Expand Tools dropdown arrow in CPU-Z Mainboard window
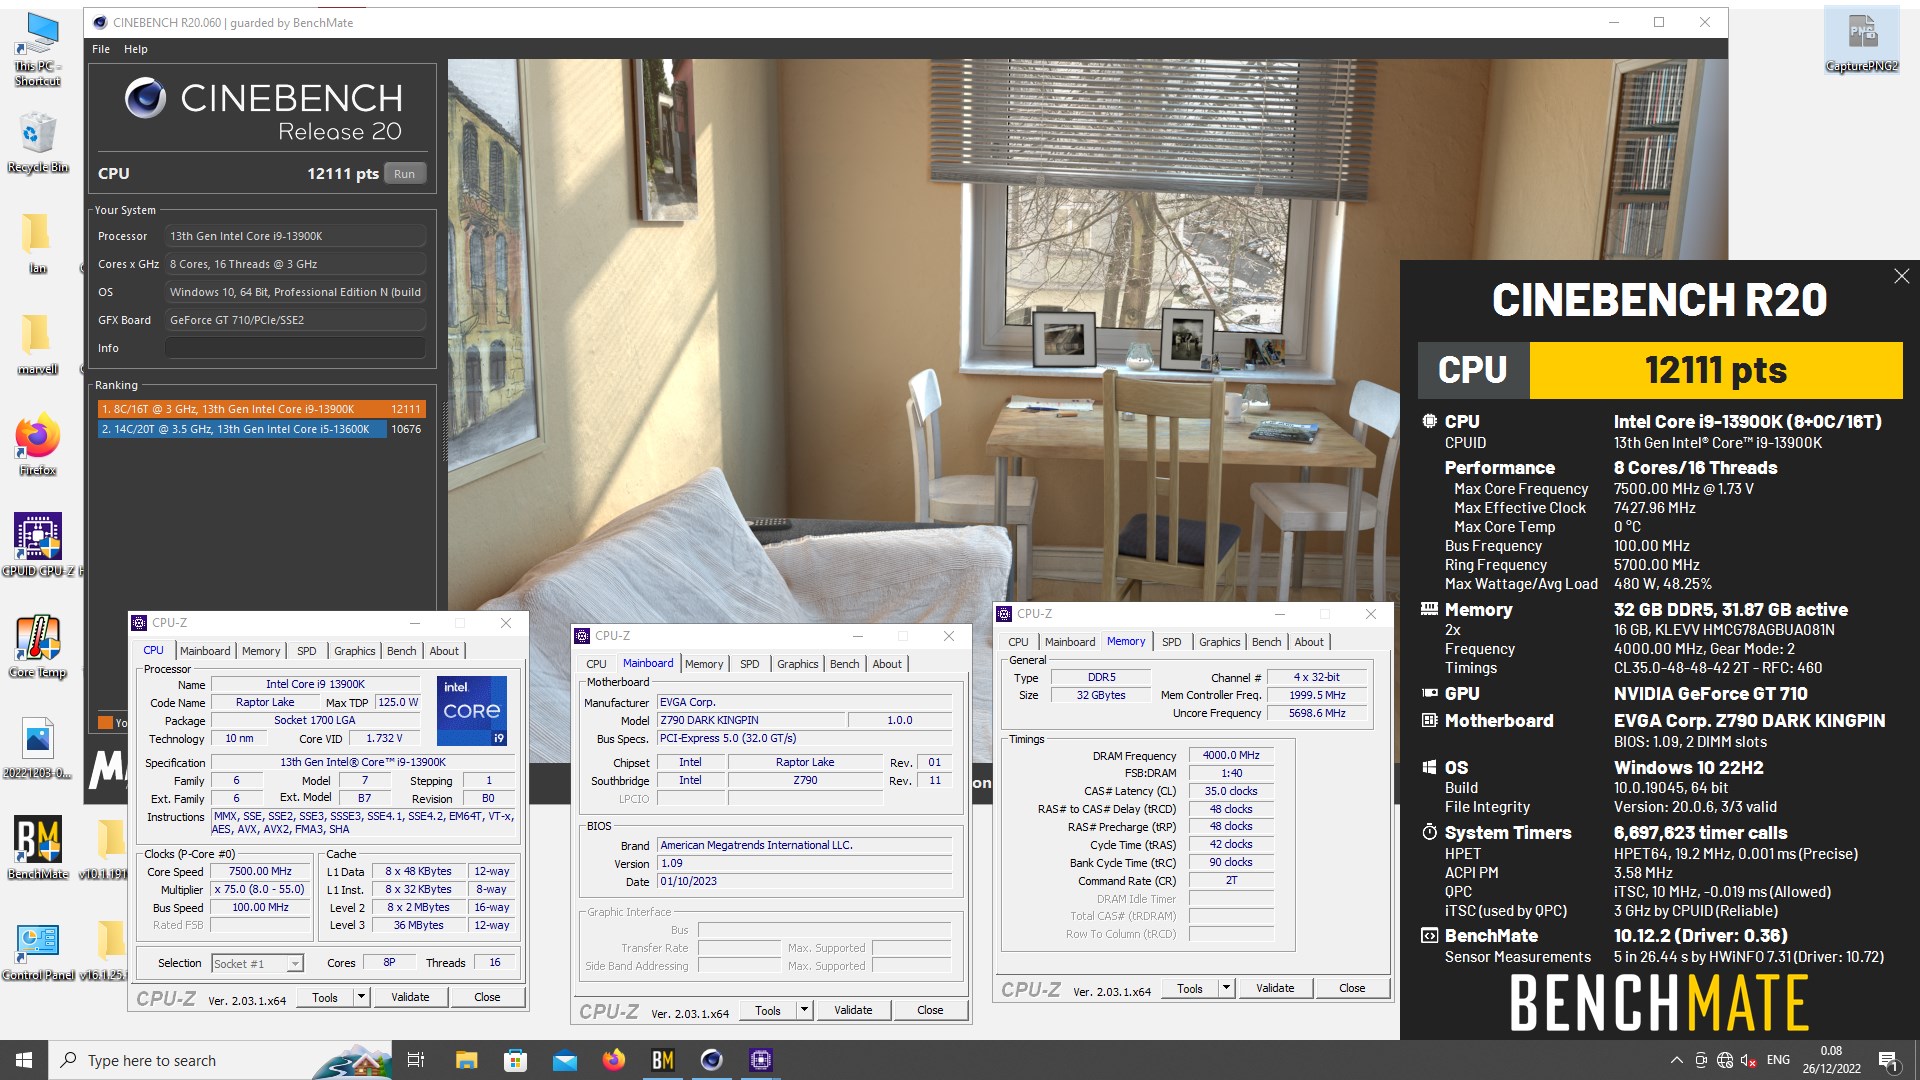The image size is (1920, 1080). tap(804, 1010)
